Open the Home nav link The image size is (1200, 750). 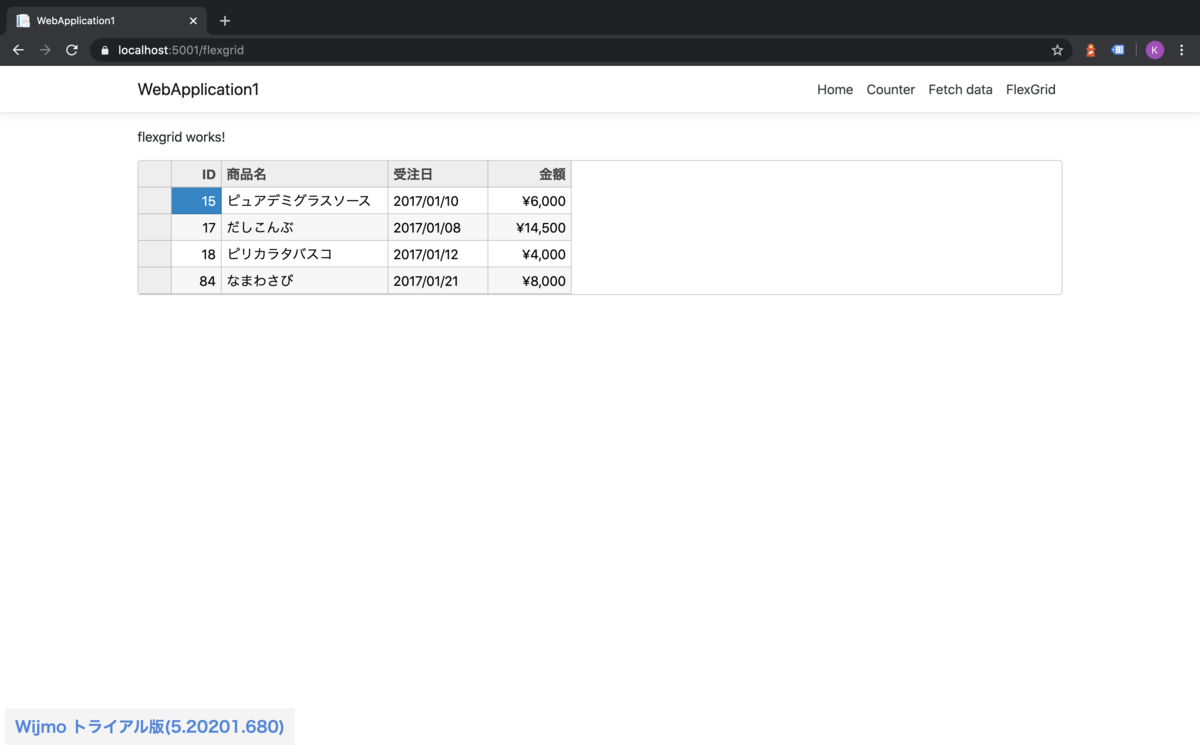click(x=835, y=89)
